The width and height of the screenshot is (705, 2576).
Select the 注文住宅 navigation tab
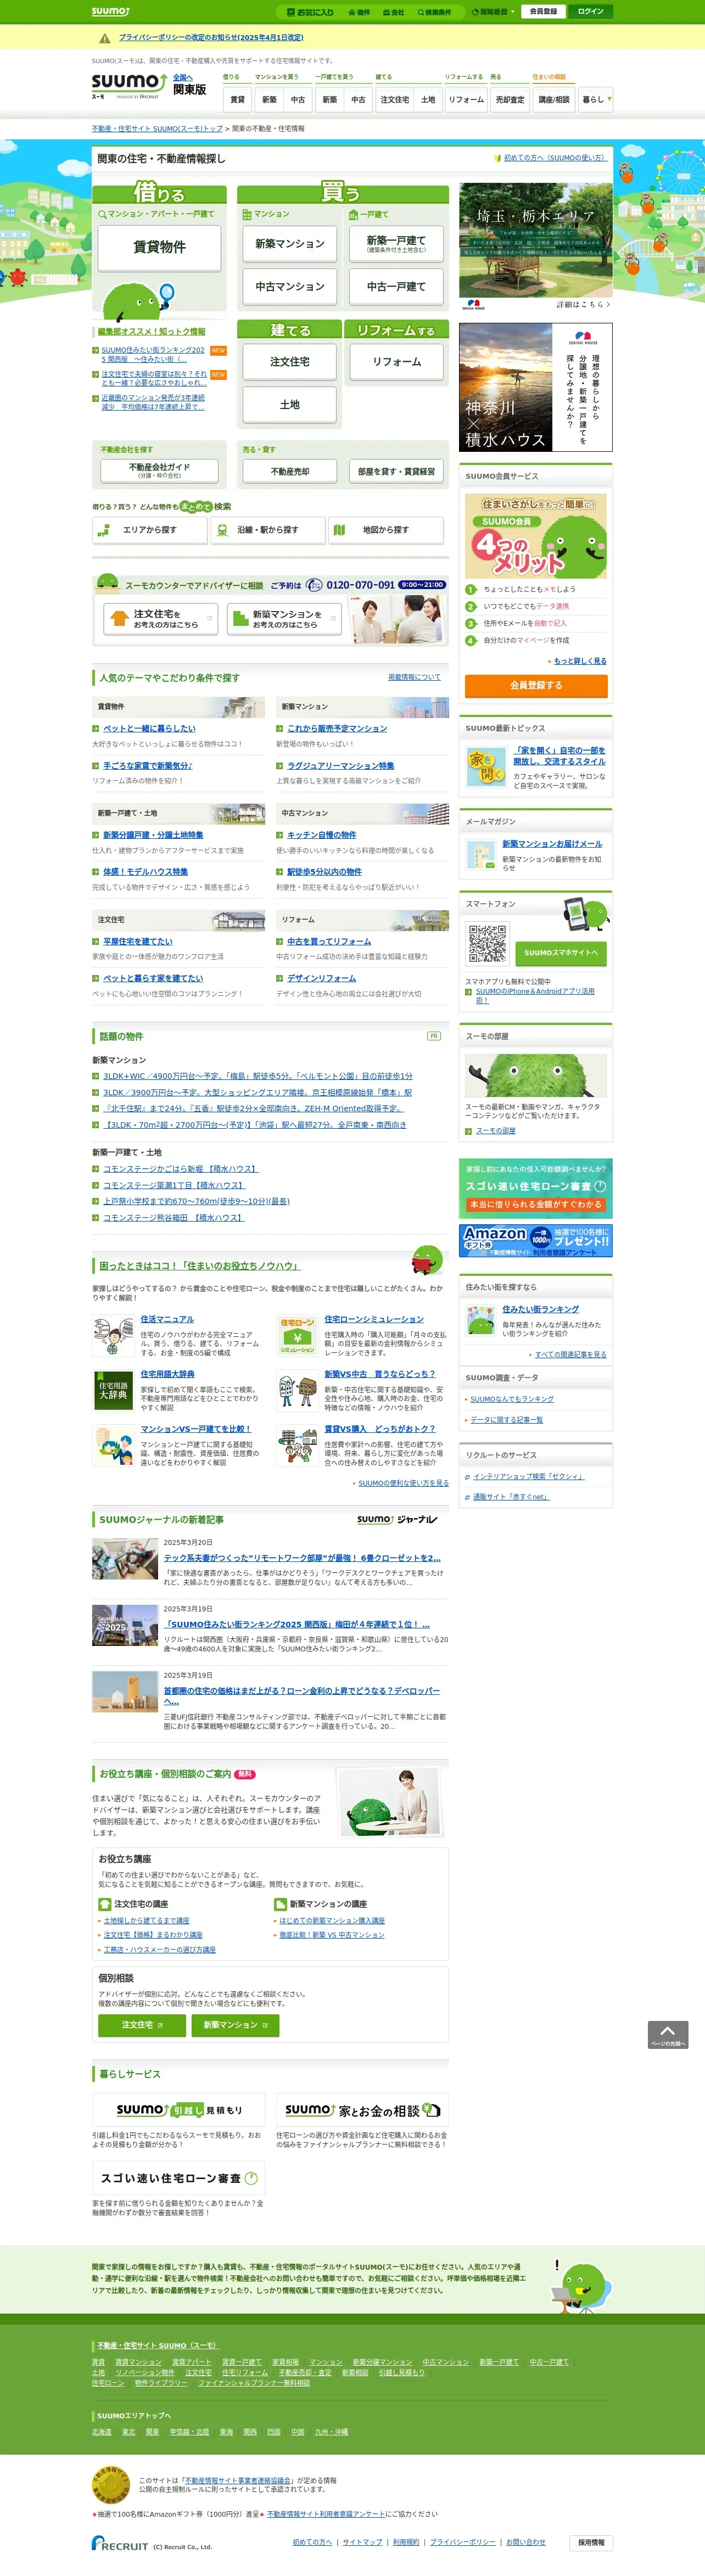pyautogui.click(x=394, y=99)
